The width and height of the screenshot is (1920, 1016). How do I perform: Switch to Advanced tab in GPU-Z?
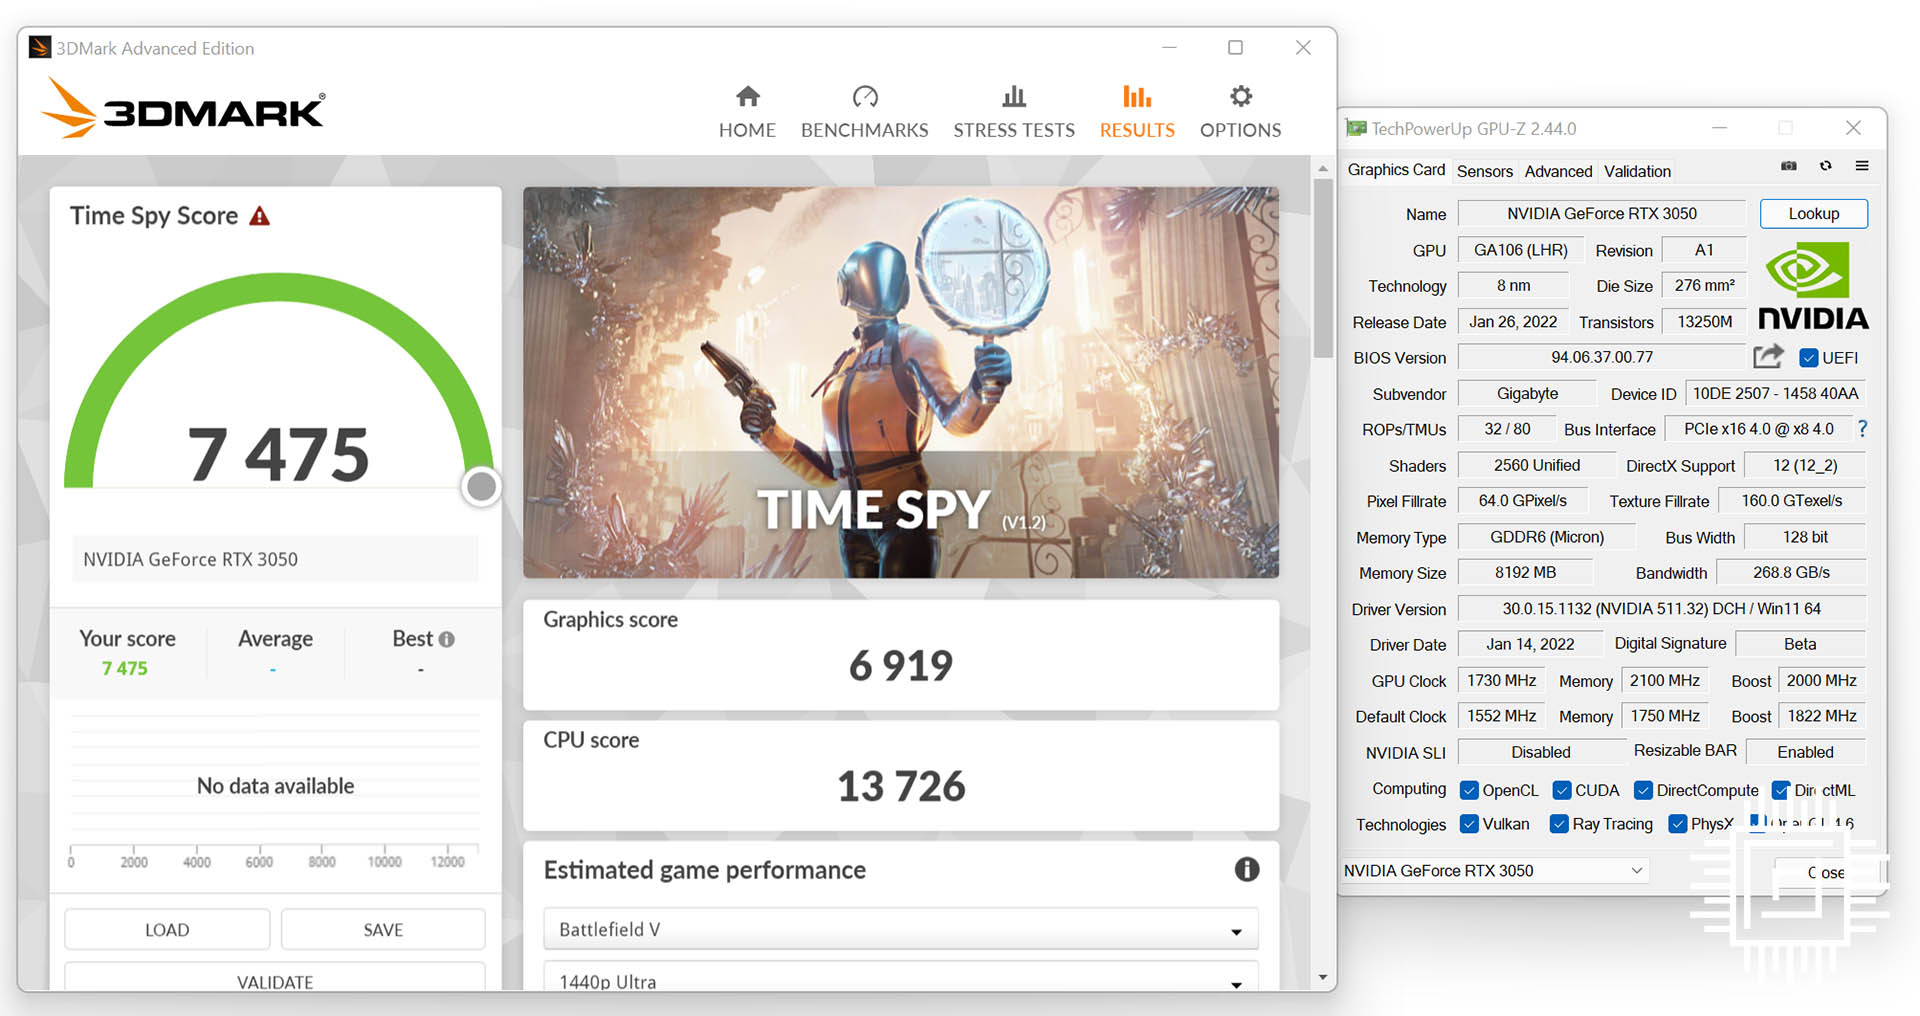(x=1558, y=171)
